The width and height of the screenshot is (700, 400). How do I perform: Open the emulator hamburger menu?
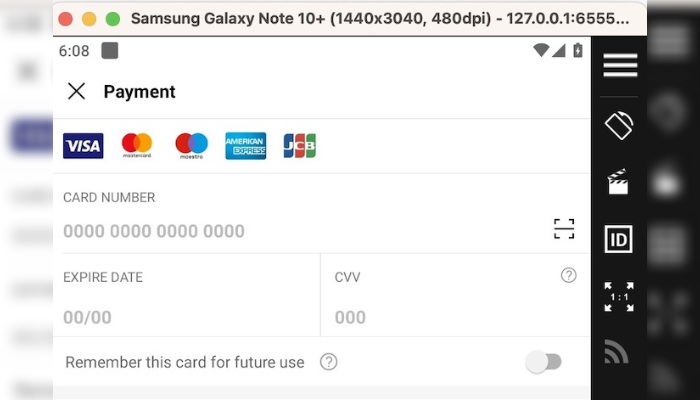[620, 65]
